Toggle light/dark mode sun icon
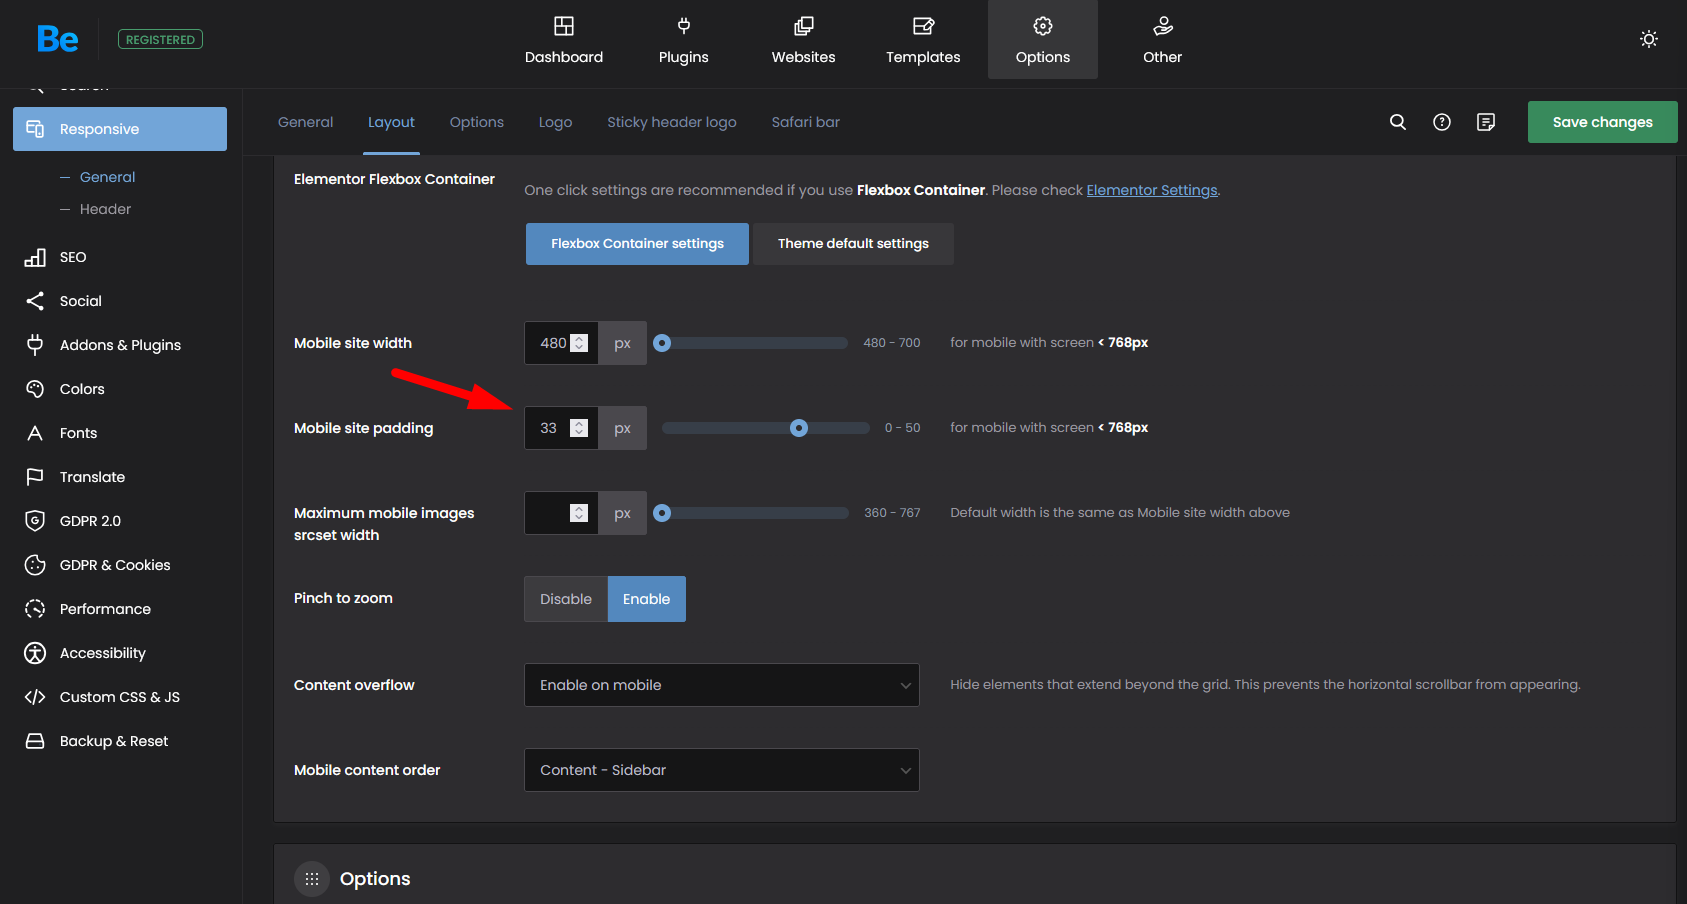The image size is (1687, 904). 1649,39
